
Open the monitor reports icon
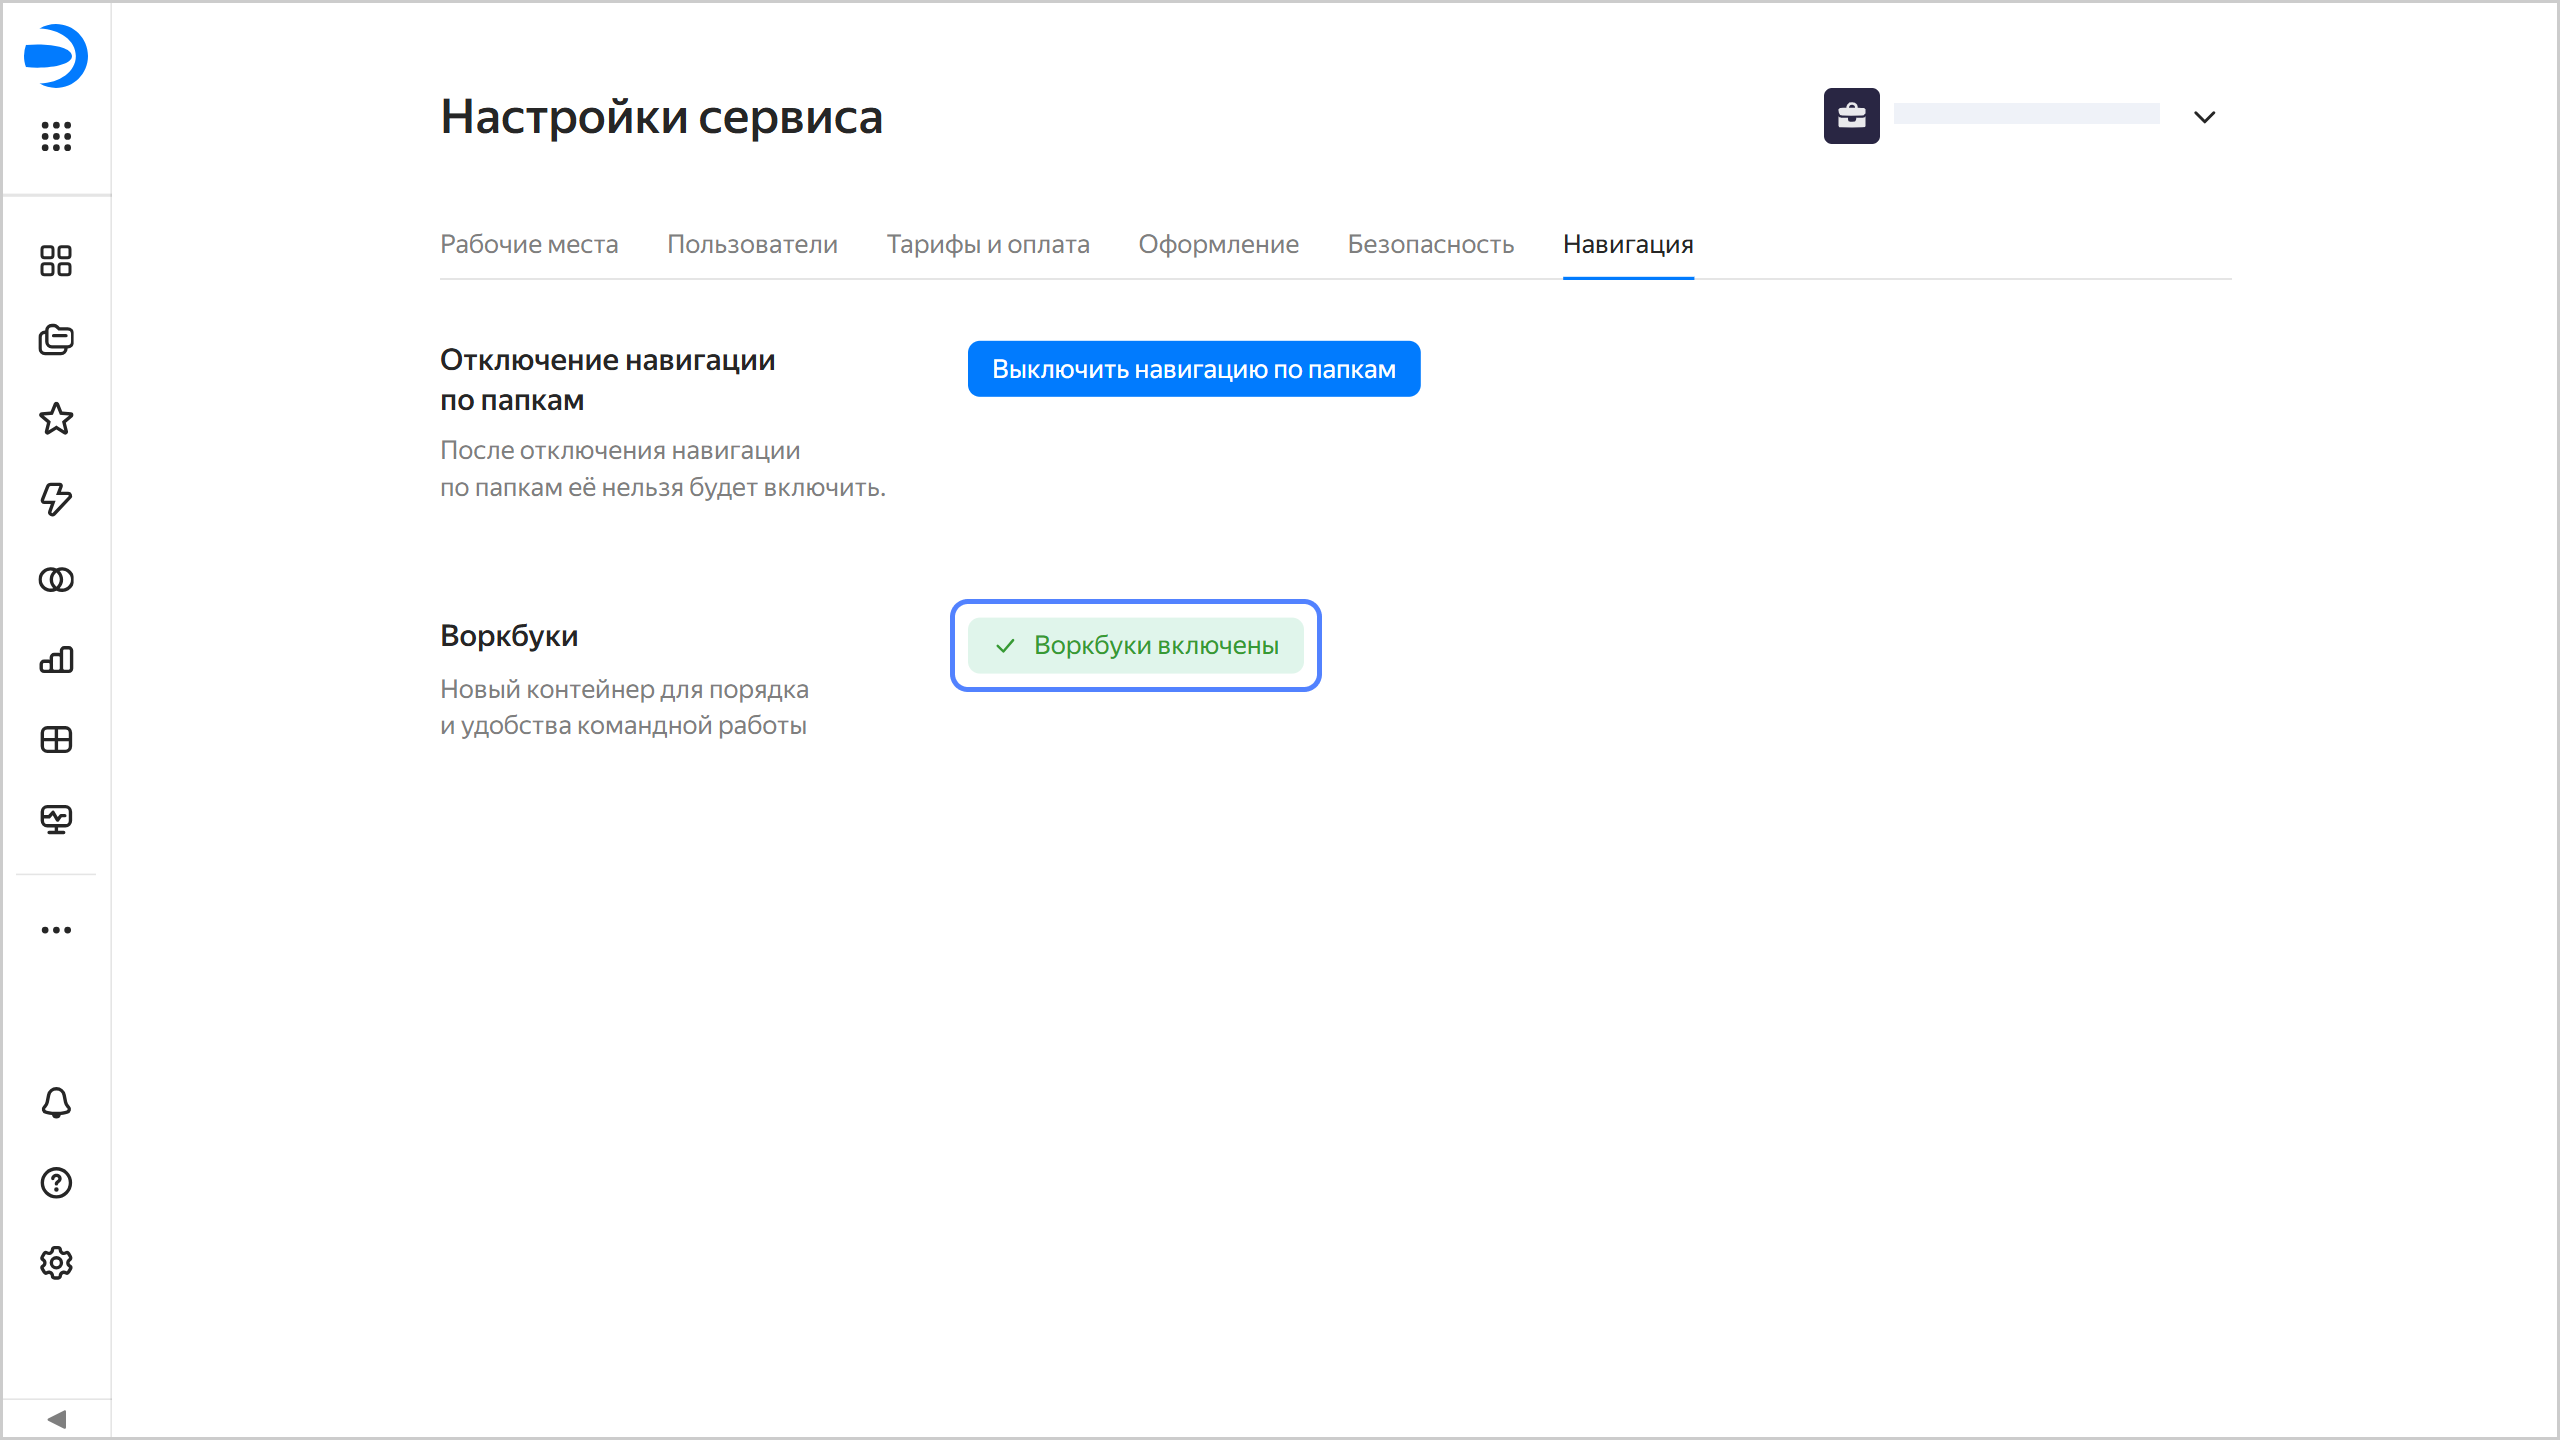pyautogui.click(x=56, y=820)
